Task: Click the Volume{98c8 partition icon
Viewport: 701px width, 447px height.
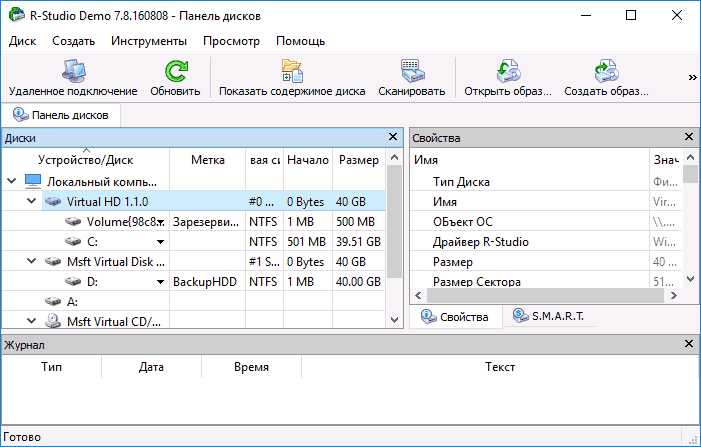Action: pos(73,222)
